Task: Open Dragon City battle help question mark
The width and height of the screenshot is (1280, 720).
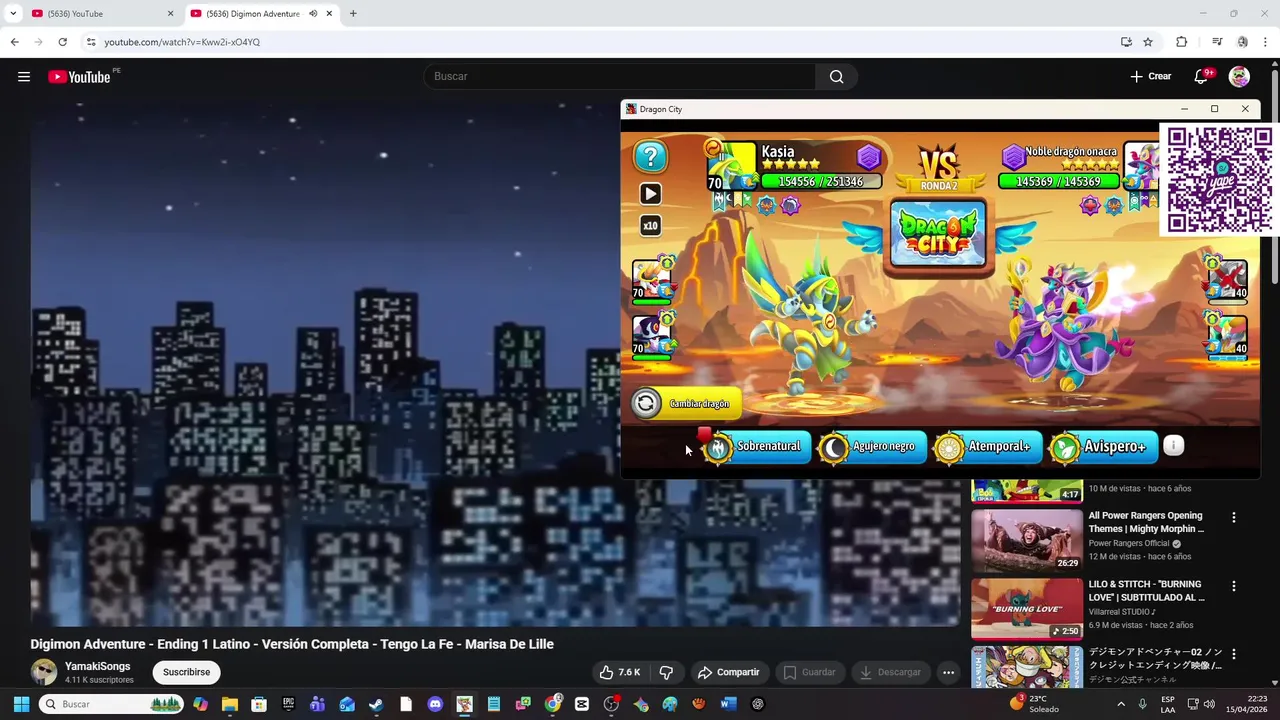Action: pos(650,156)
